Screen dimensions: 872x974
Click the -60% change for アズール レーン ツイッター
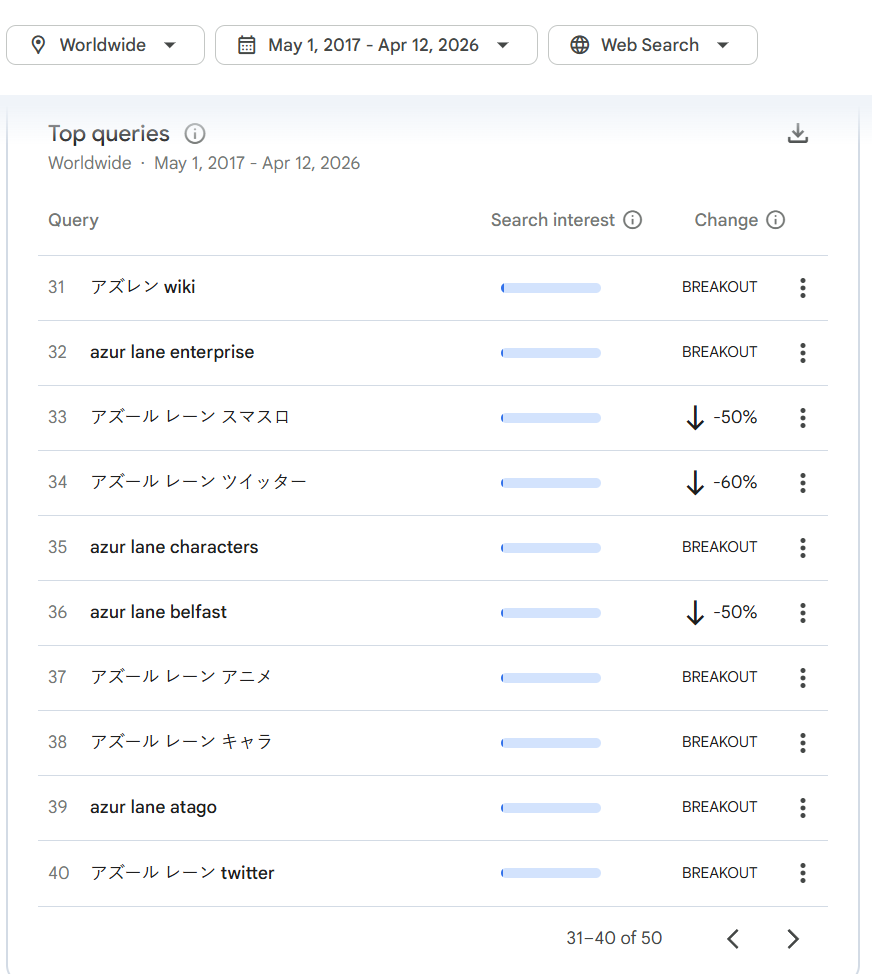(722, 482)
